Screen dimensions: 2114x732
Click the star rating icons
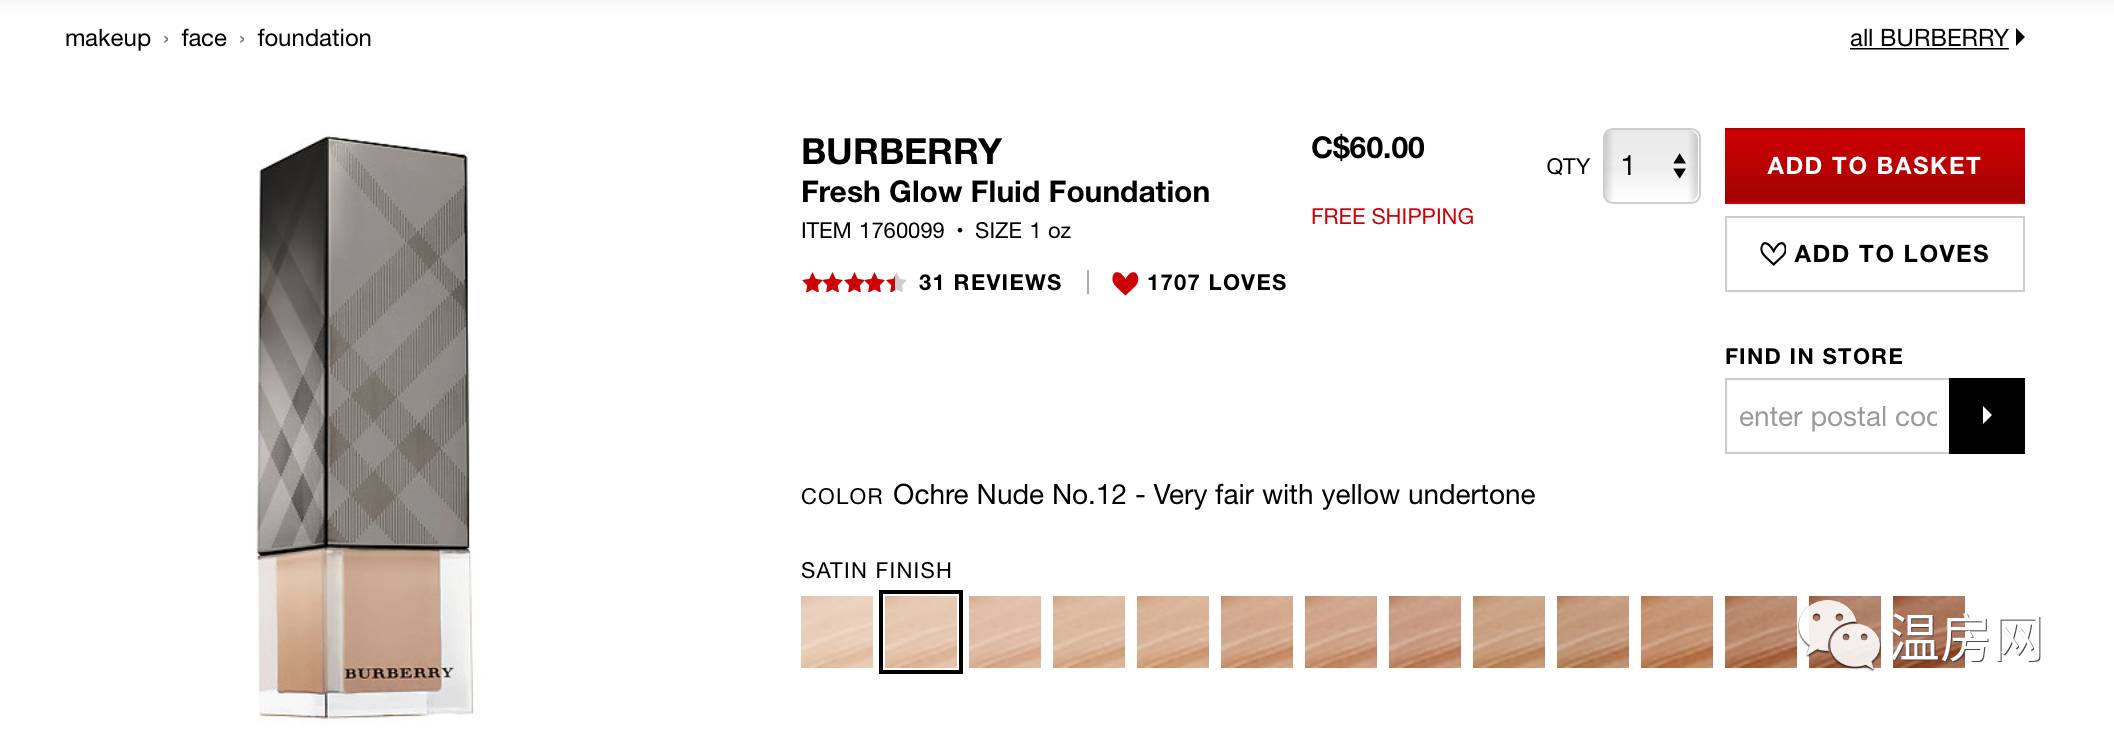click(x=852, y=283)
